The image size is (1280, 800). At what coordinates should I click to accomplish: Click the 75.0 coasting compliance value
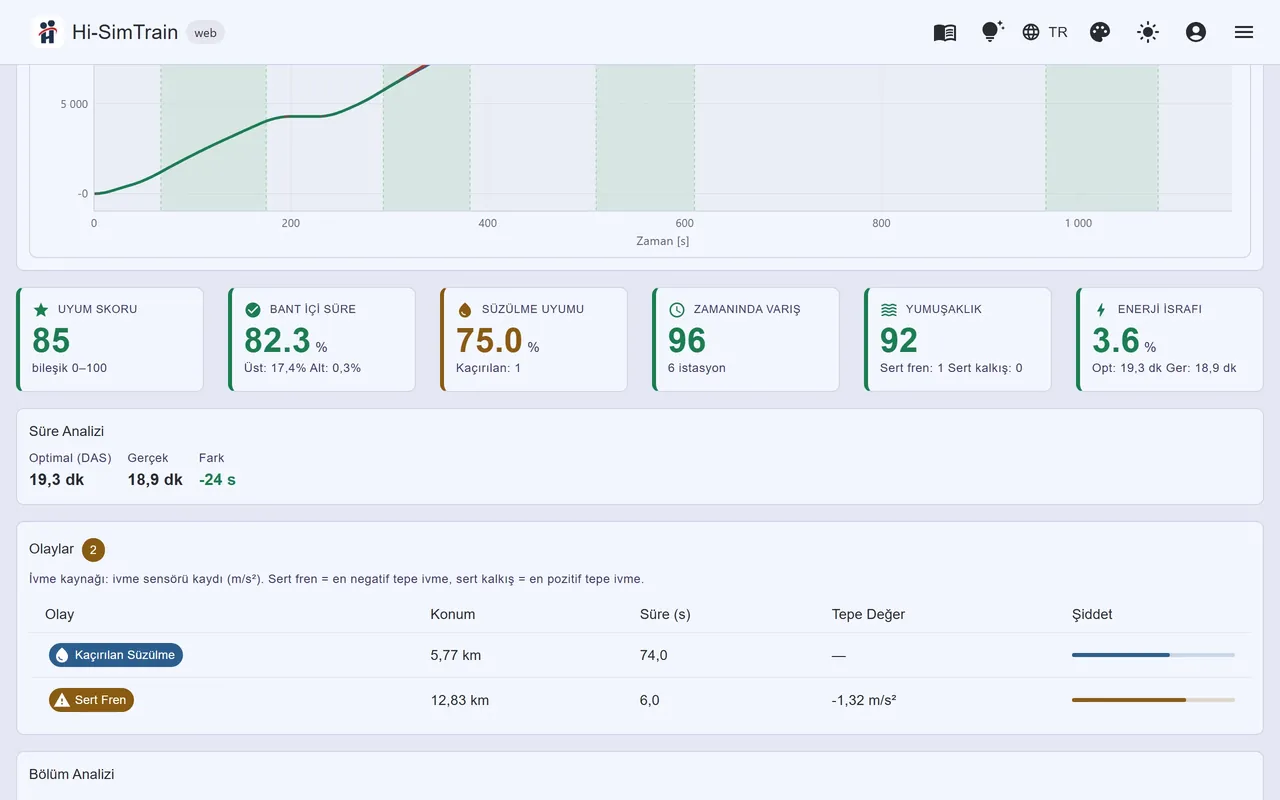tap(489, 341)
